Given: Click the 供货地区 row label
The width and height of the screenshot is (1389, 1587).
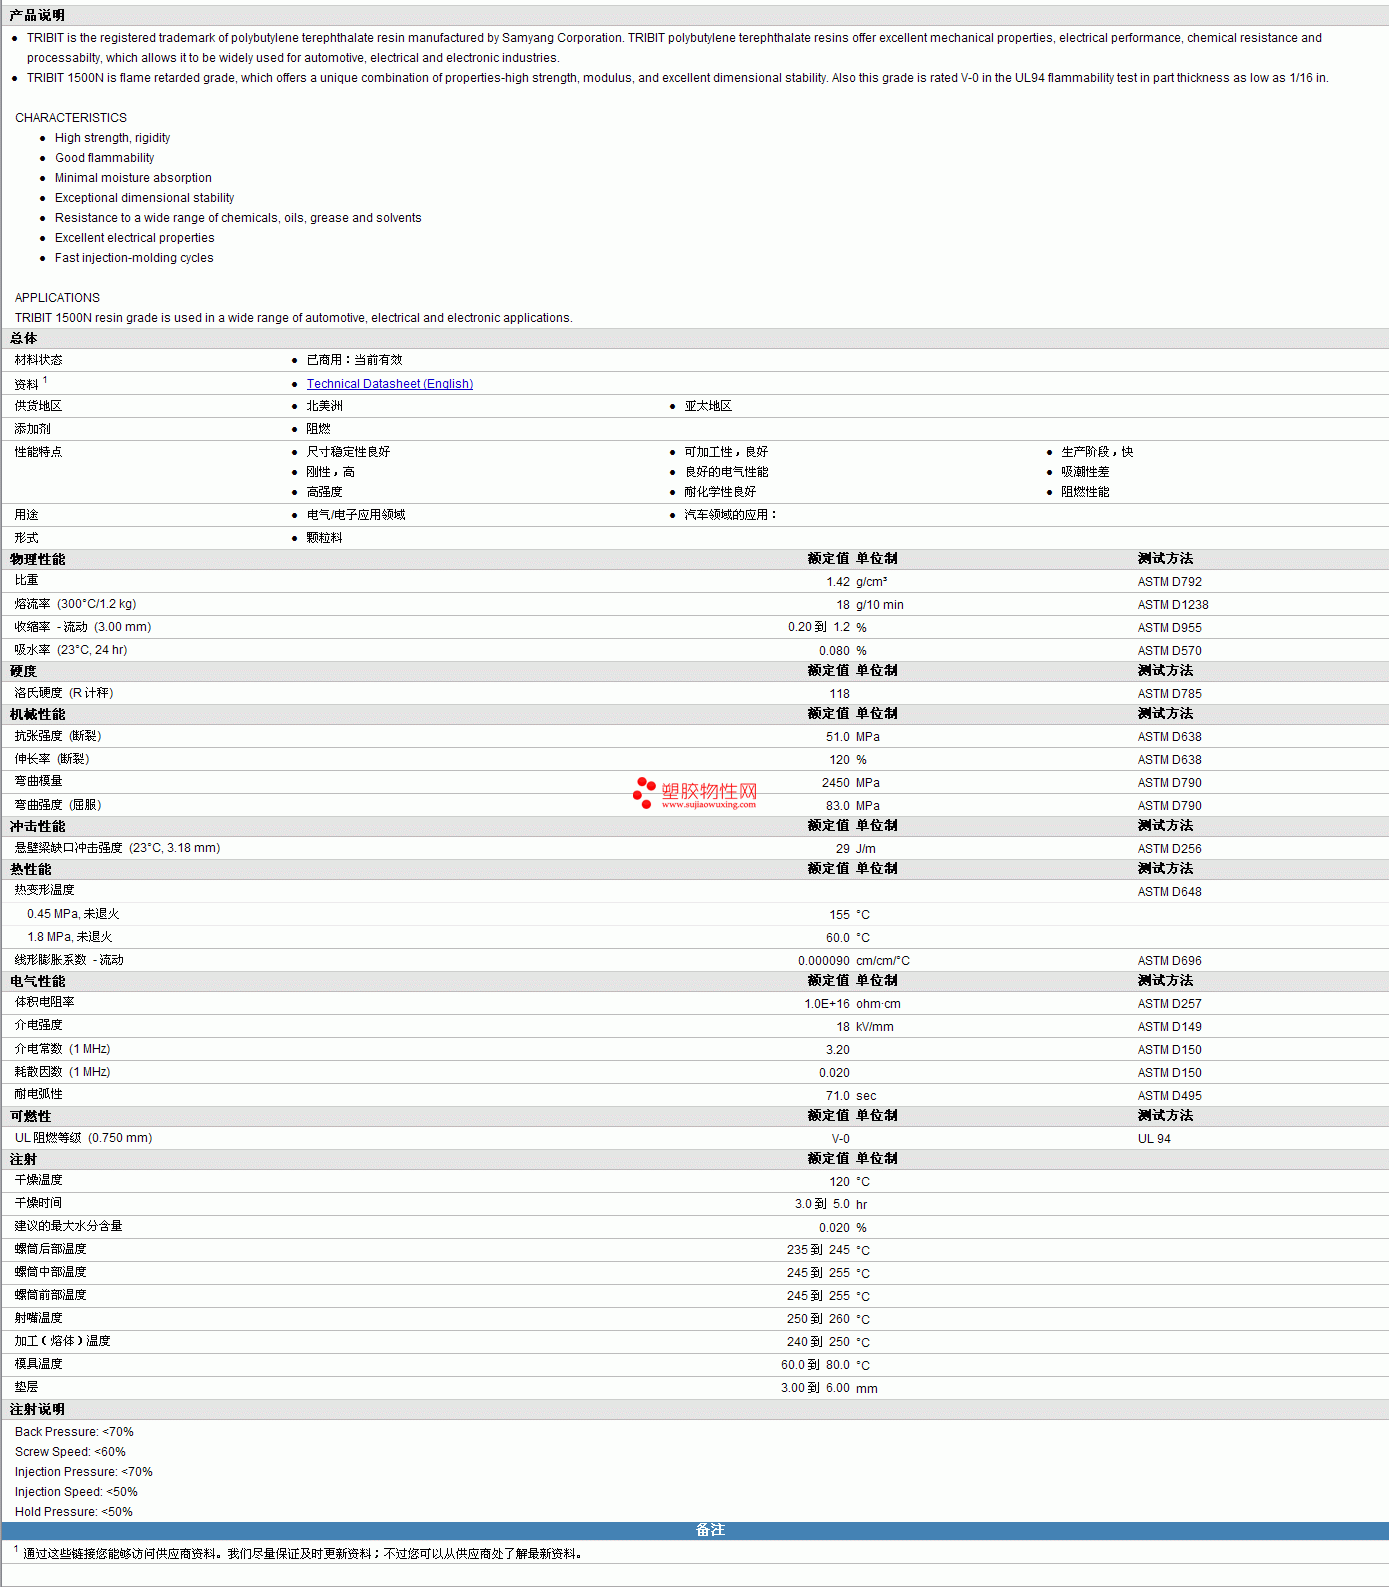Looking at the screenshot, I should click(38, 406).
